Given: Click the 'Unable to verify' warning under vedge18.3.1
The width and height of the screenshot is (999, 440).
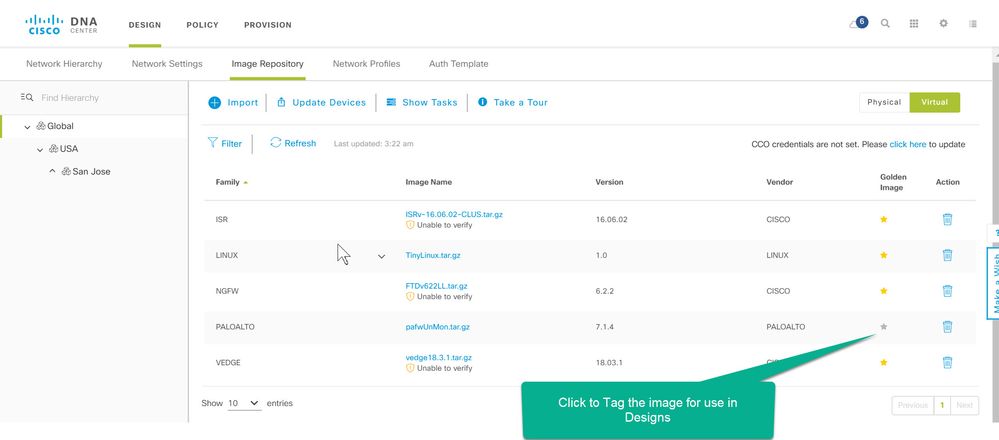Looking at the screenshot, I should 439,368.
